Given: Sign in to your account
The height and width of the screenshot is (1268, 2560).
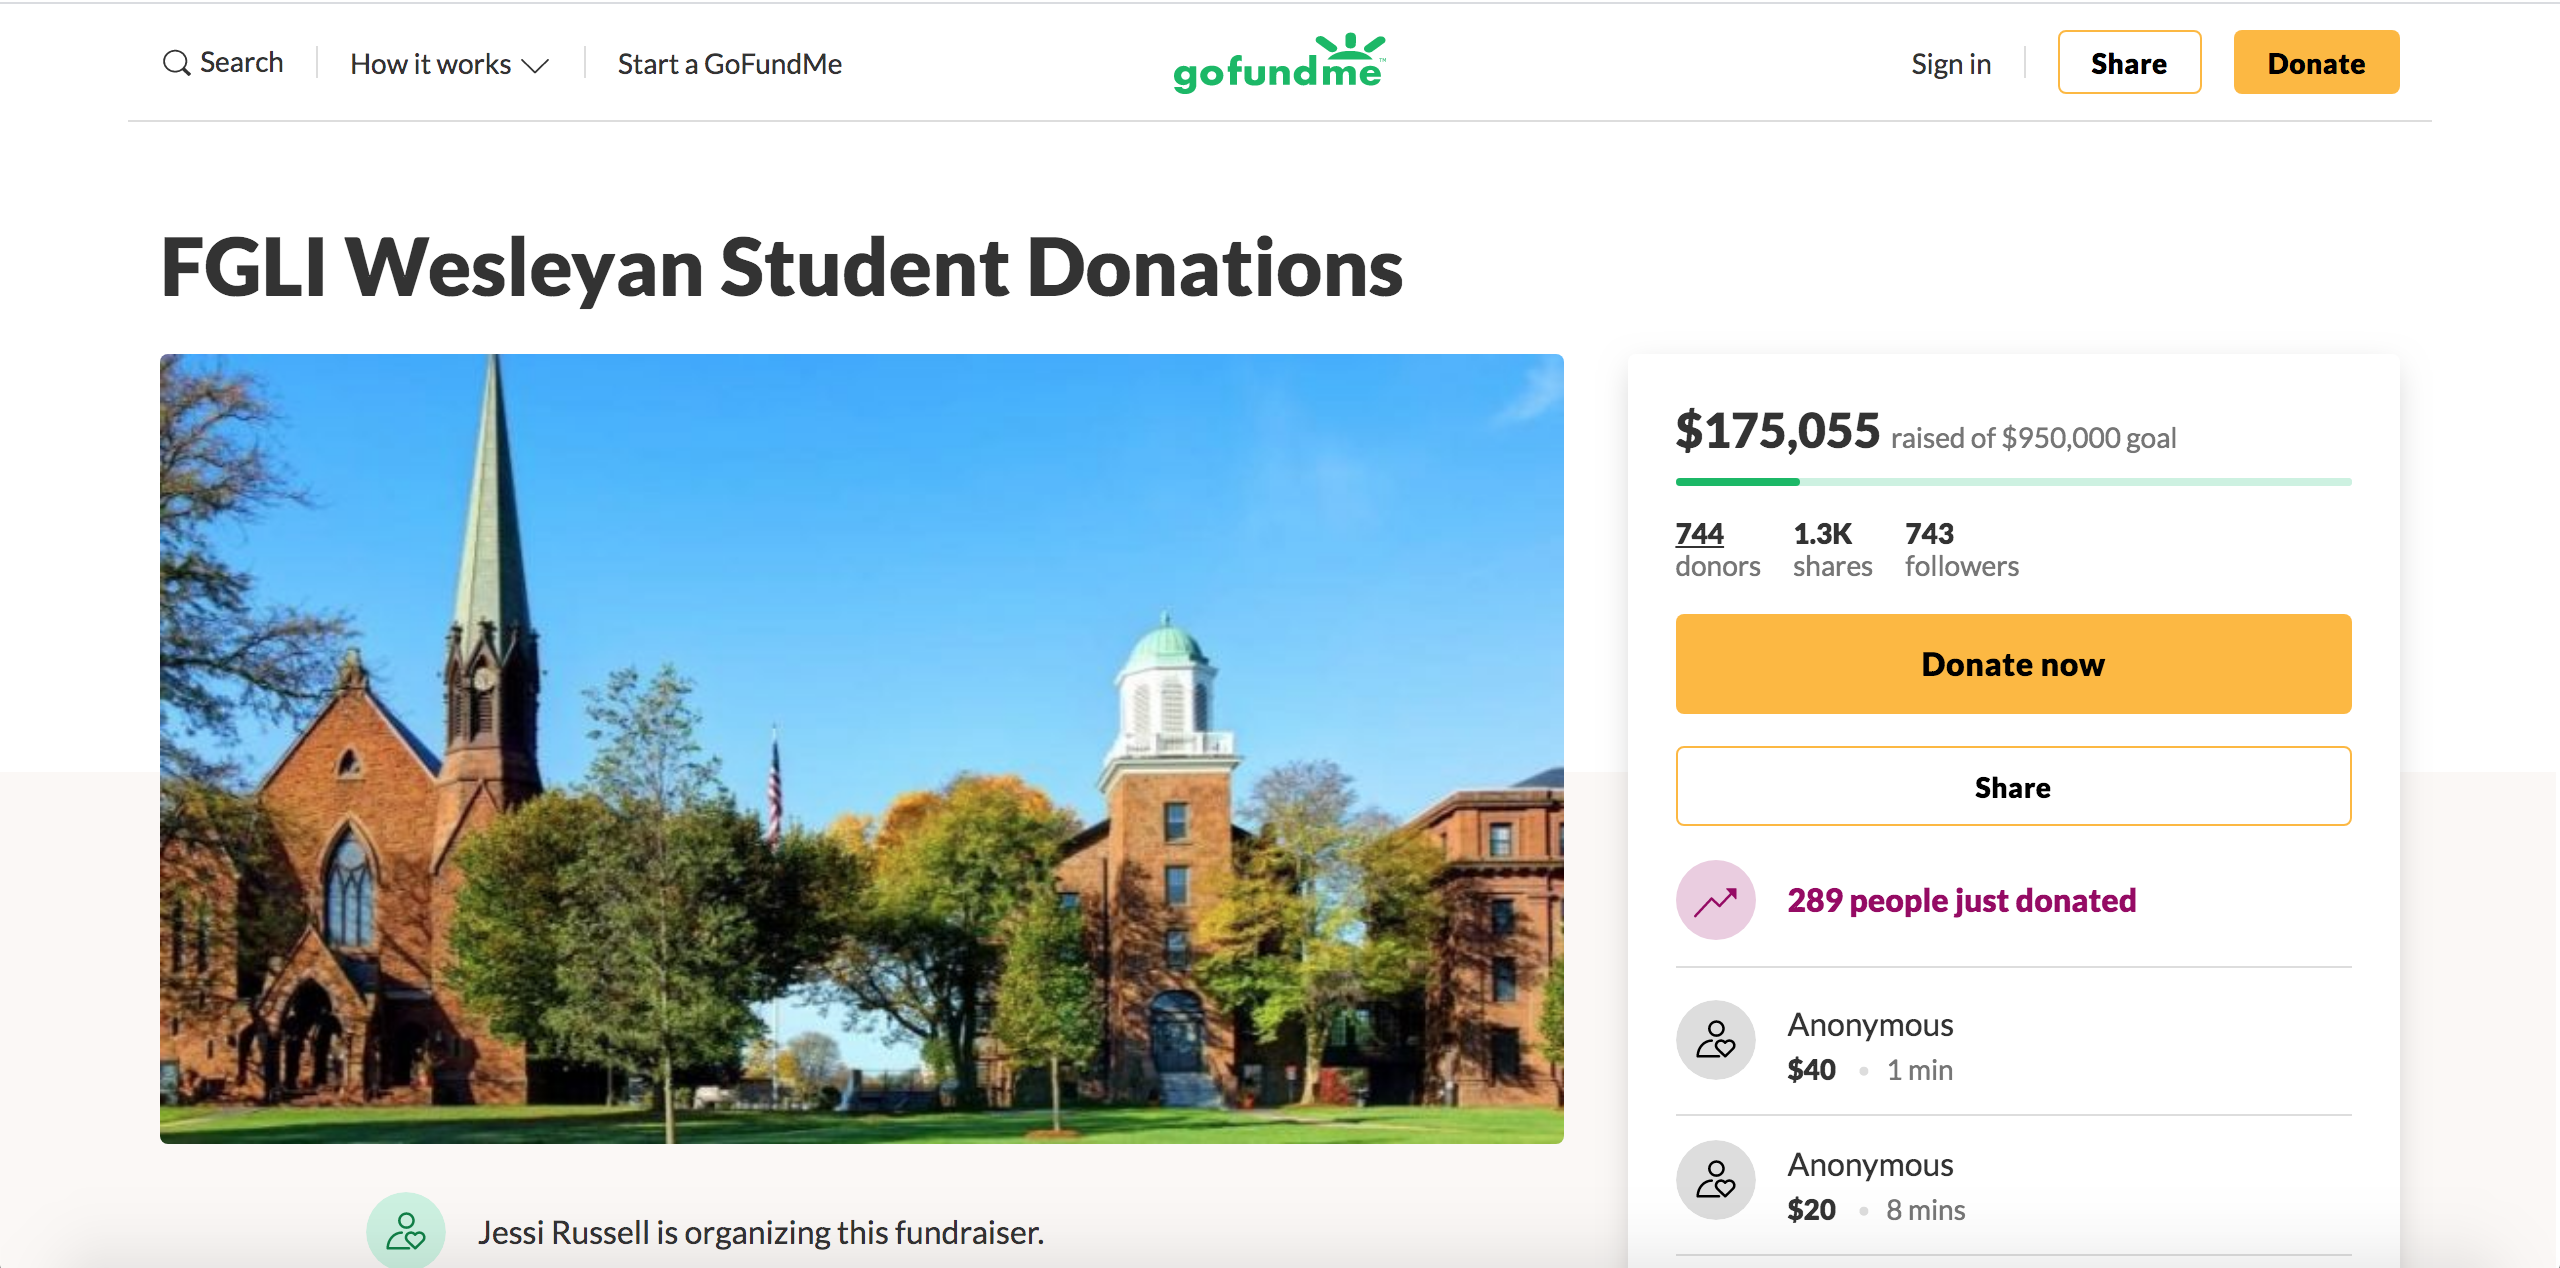Looking at the screenshot, I should (1951, 64).
